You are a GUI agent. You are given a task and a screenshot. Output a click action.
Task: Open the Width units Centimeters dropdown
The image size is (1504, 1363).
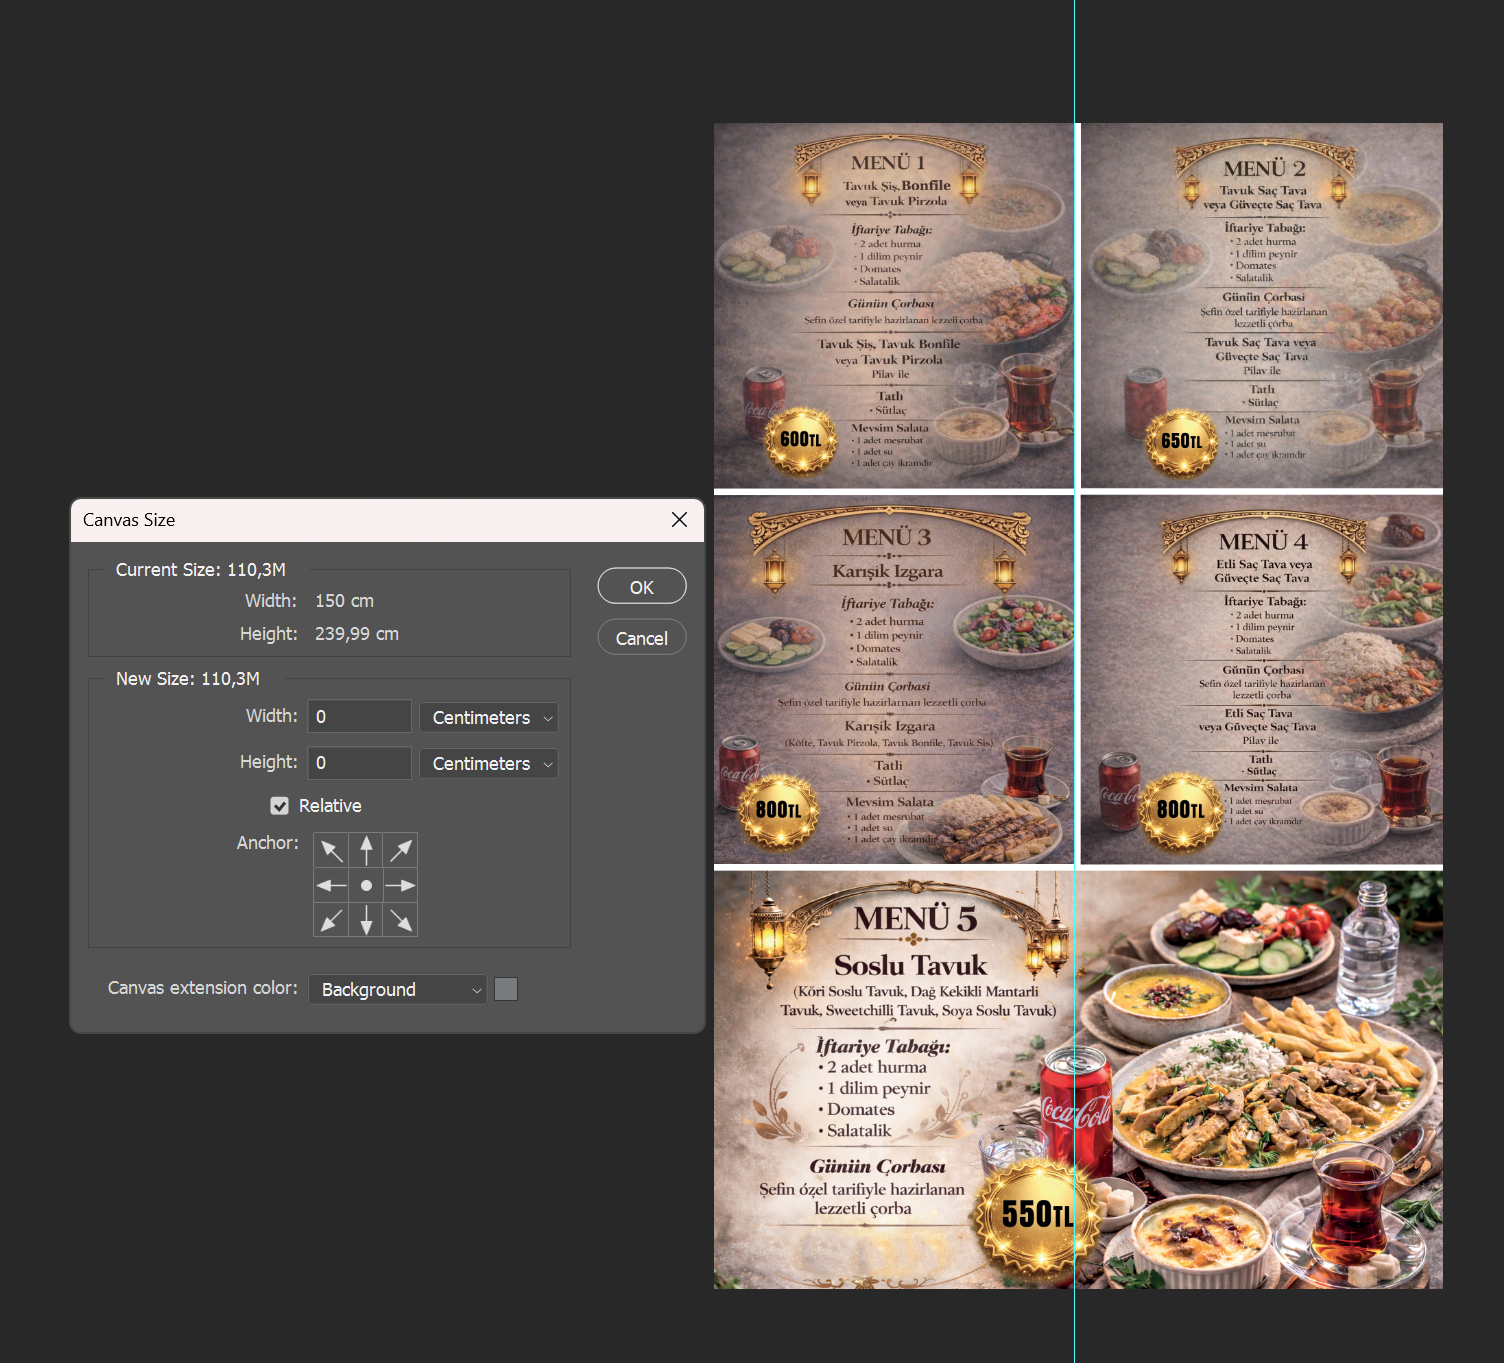(x=488, y=718)
